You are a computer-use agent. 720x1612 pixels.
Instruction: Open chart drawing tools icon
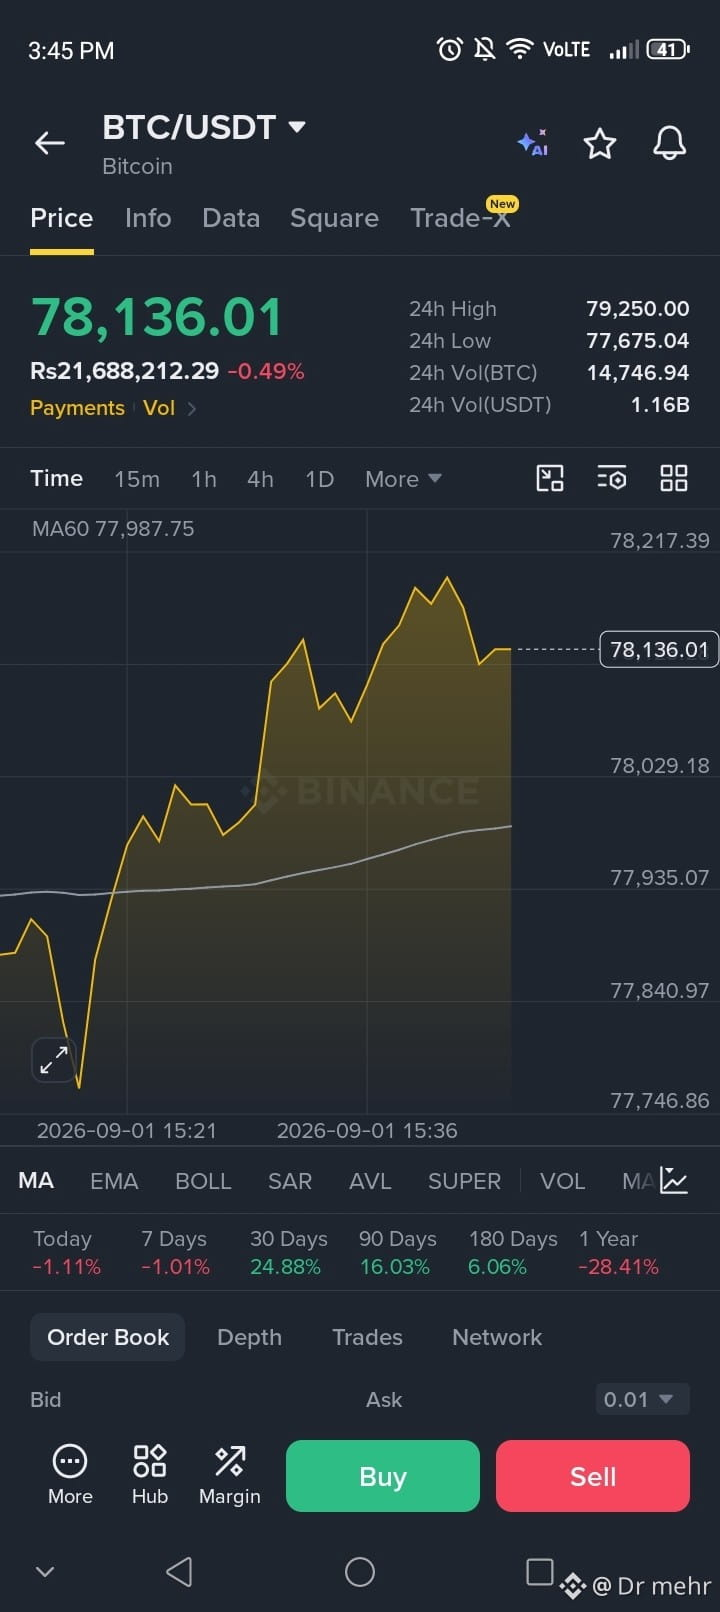[550, 478]
